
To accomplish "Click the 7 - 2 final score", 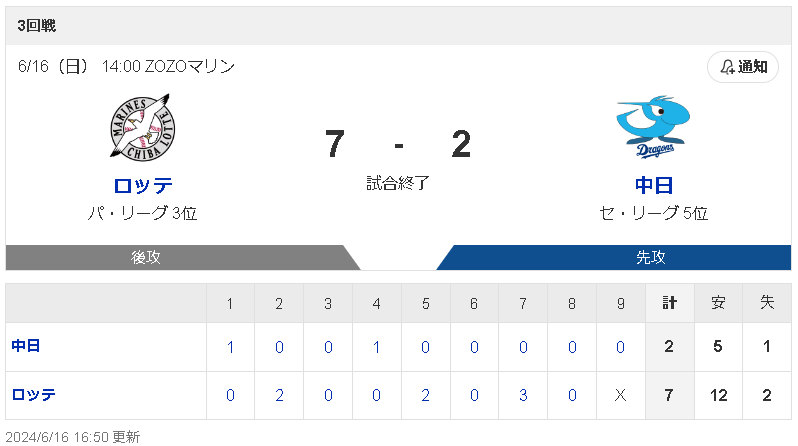I will (398, 144).
